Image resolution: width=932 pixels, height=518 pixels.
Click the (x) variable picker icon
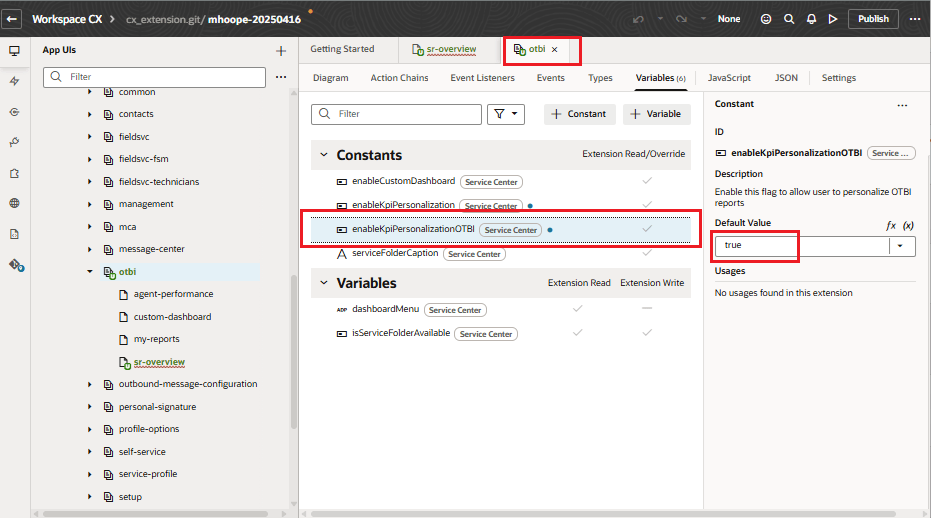coord(908,225)
